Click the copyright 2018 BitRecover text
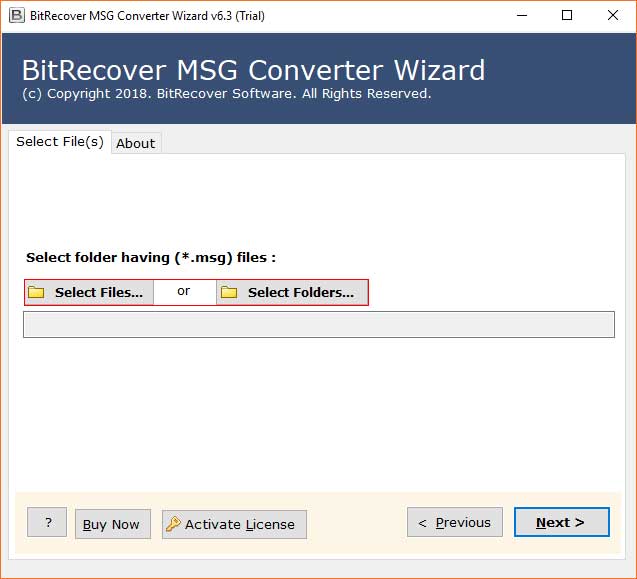Image resolution: width=637 pixels, height=579 pixels. pos(226,93)
